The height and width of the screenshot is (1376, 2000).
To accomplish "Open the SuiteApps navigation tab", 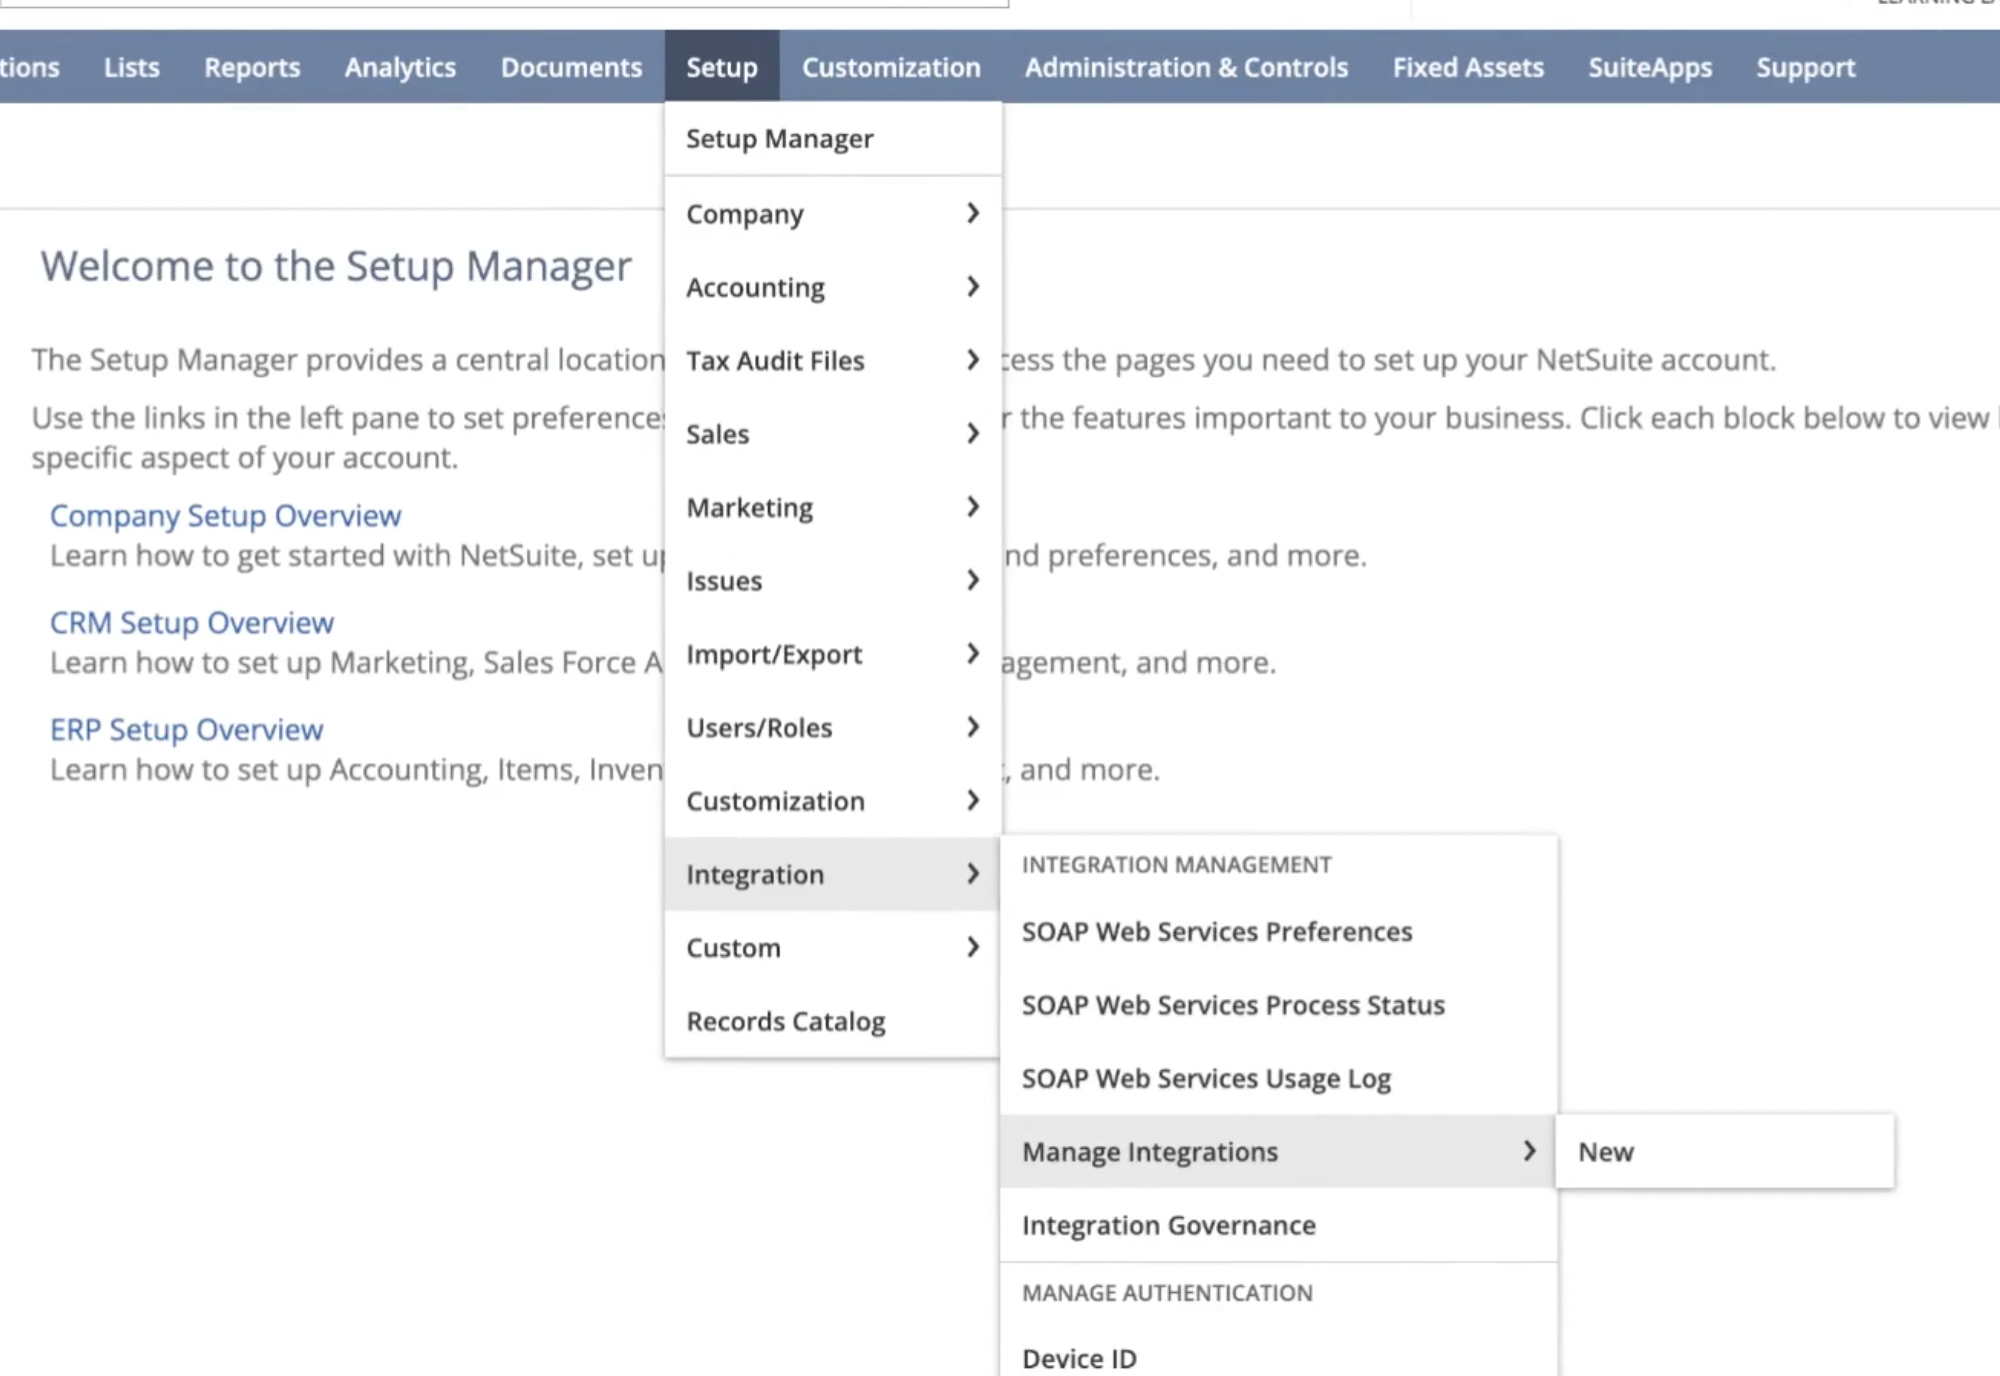I will click(1649, 67).
